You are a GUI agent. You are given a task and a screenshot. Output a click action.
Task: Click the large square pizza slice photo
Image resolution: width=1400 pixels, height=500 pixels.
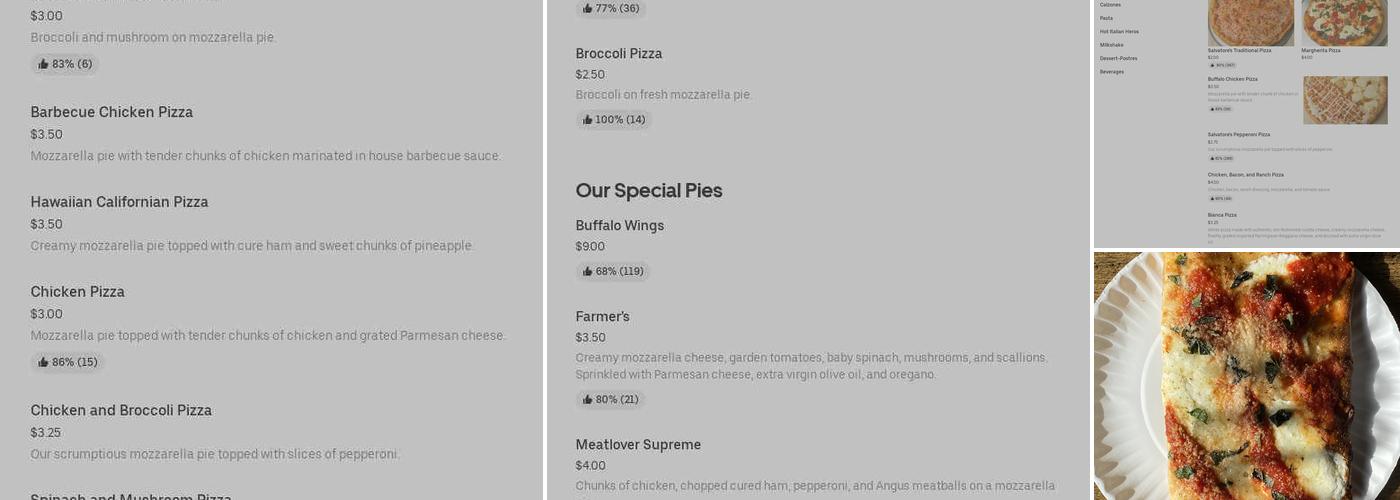pyautogui.click(x=1246, y=376)
